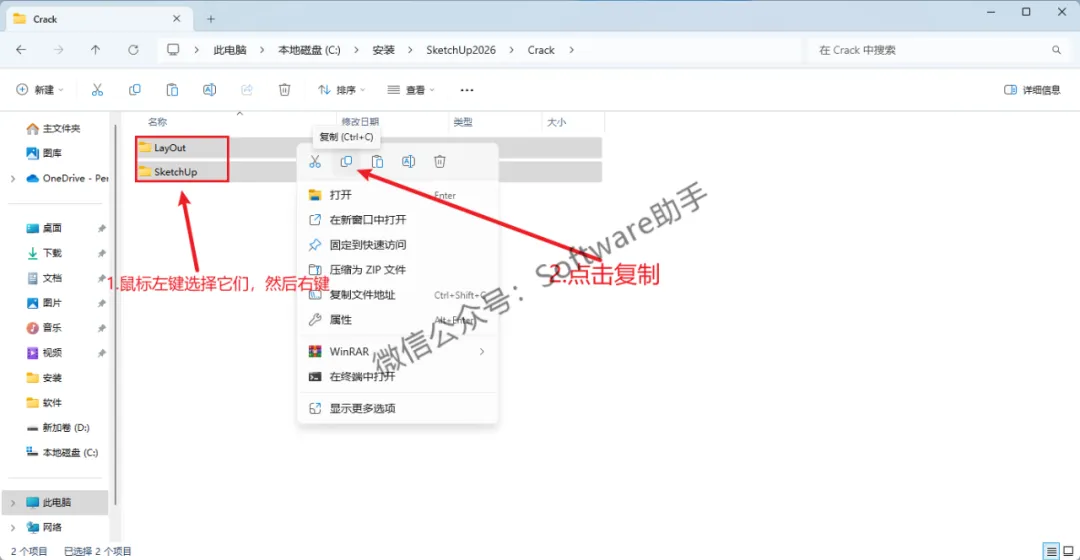
Task: Open the toolbar three-dots more menu
Action: [467, 90]
